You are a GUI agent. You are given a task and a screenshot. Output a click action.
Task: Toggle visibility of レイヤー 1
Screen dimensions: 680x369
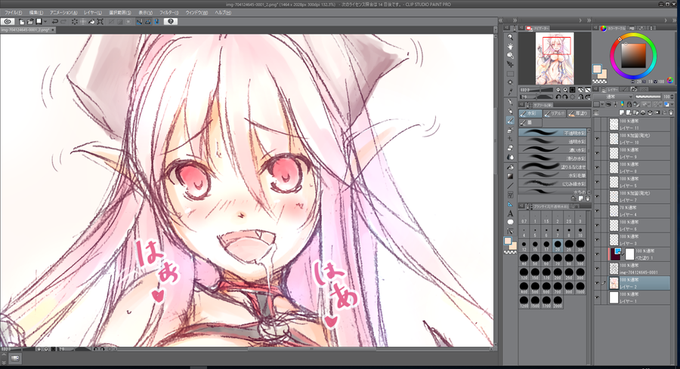tap(597, 297)
